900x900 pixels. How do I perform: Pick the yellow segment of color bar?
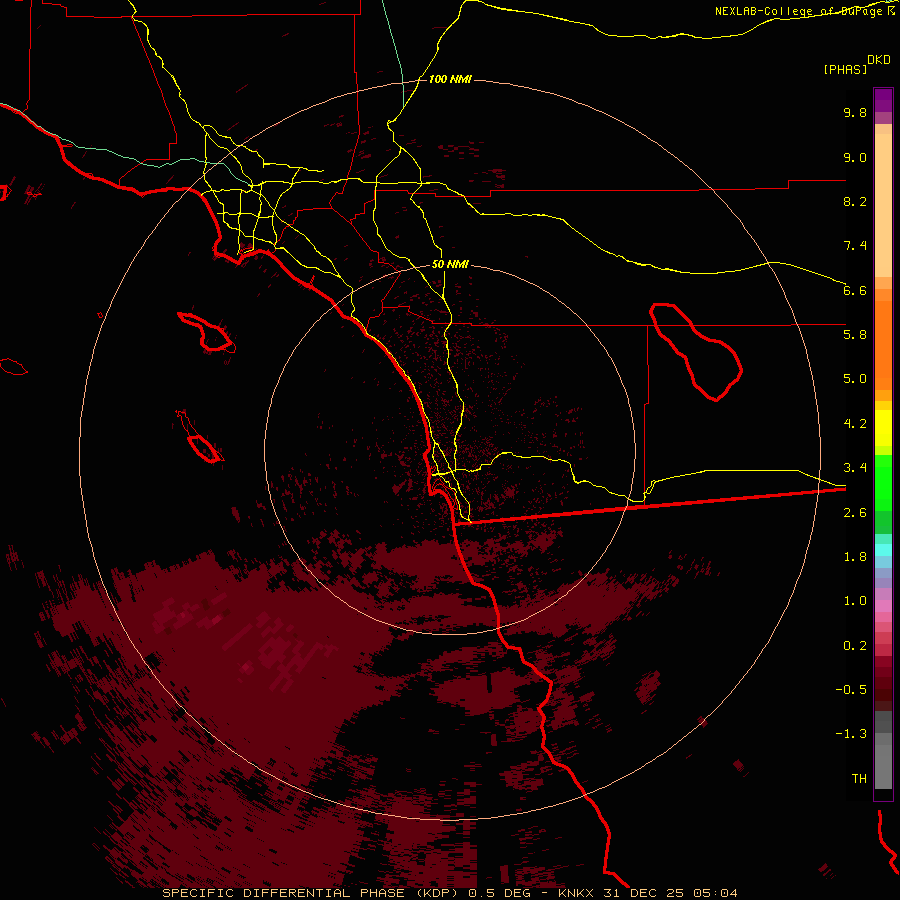(883, 428)
